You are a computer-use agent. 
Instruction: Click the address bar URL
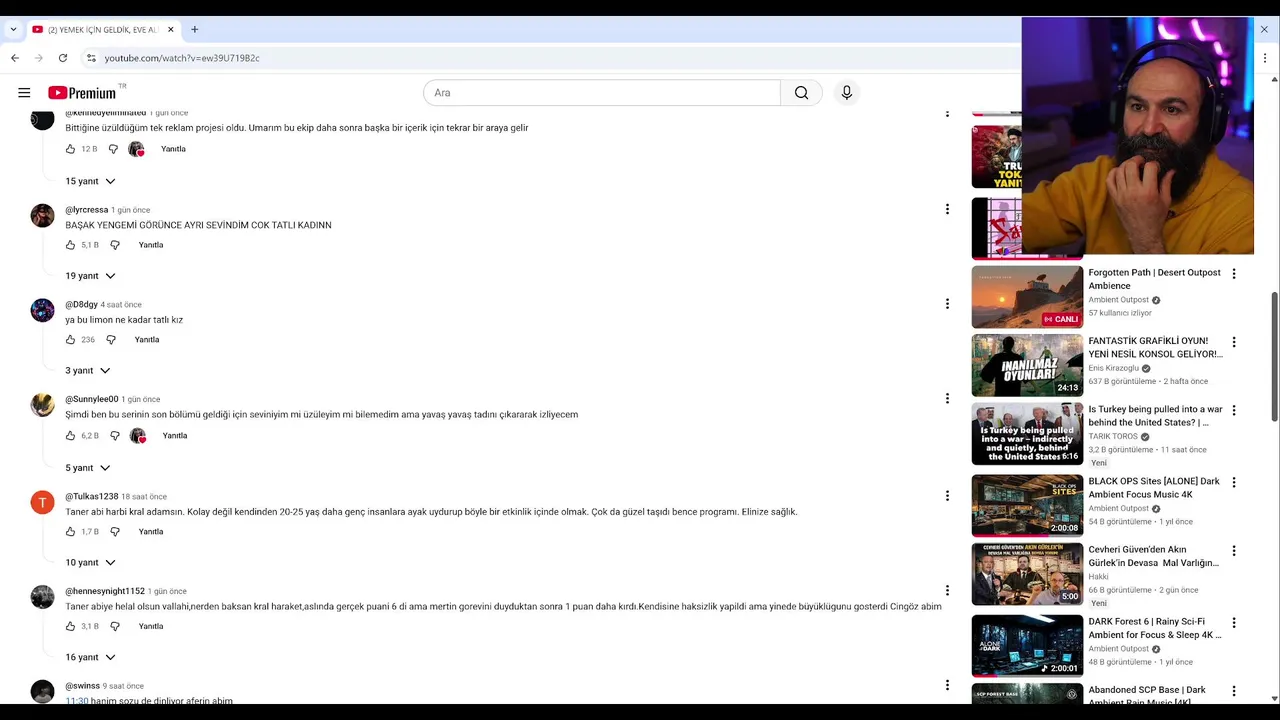pyautogui.click(x=182, y=58)
